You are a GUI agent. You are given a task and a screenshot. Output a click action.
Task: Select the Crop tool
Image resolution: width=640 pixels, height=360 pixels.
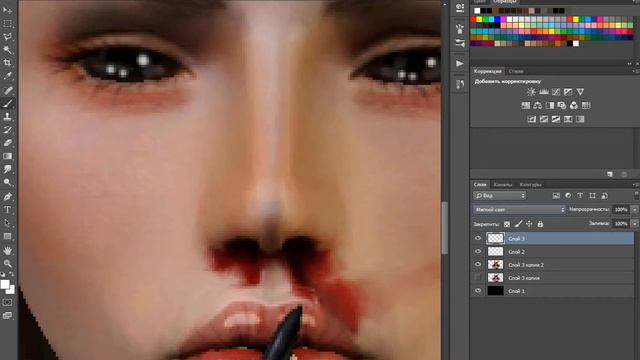(7, 63)
